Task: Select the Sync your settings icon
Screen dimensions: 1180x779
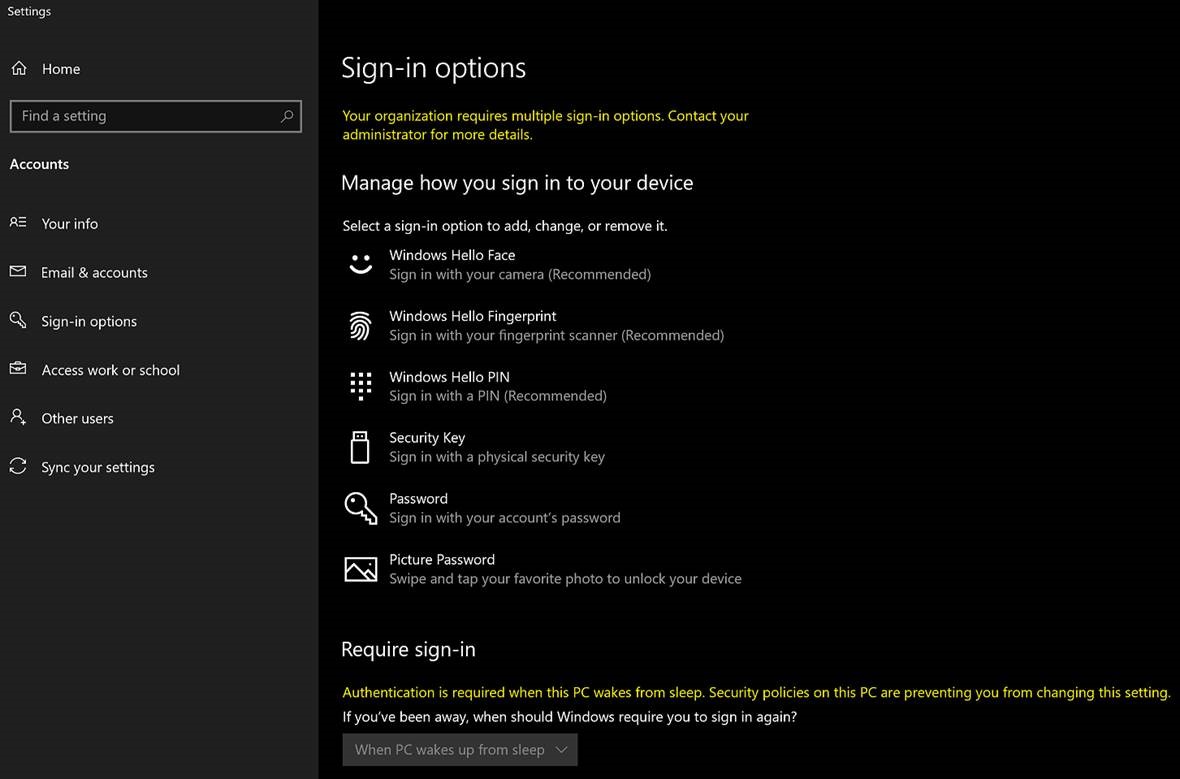Action: (x=17, y=466)
